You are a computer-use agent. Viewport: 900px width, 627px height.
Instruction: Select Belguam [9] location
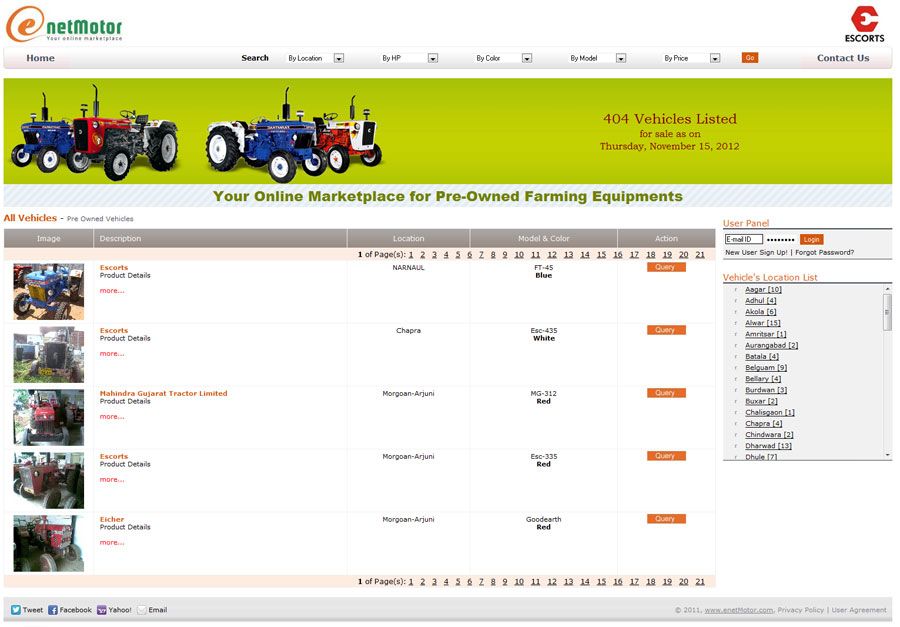[766, 367]
